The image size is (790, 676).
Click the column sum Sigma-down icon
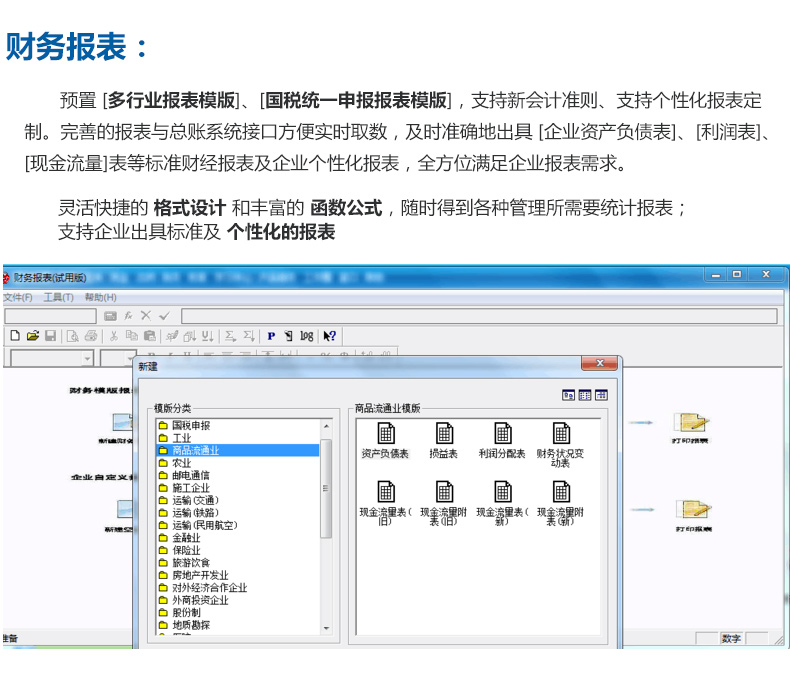[249, 336]
